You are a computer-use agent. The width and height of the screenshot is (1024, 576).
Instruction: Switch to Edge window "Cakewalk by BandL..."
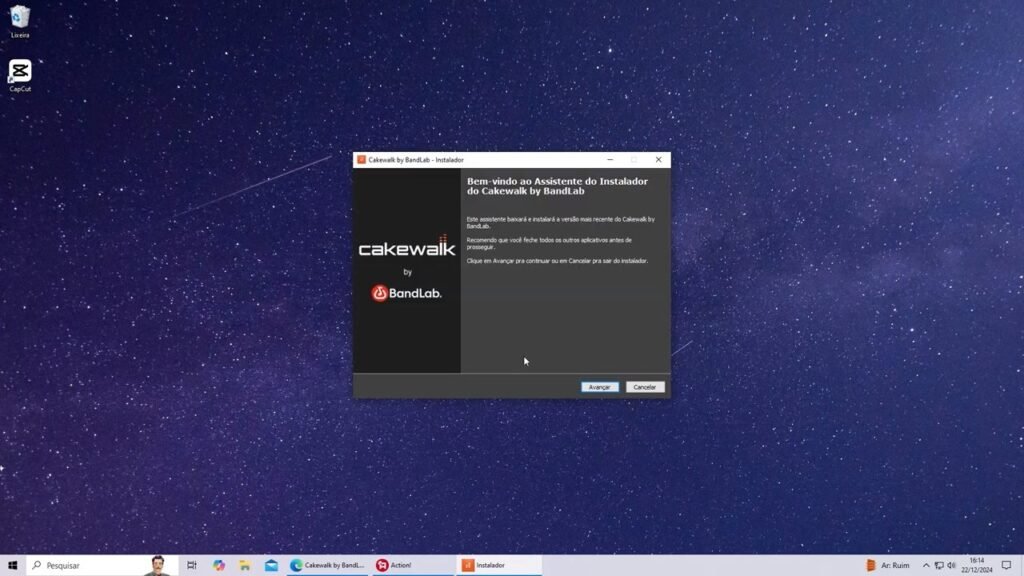point(328,566)
